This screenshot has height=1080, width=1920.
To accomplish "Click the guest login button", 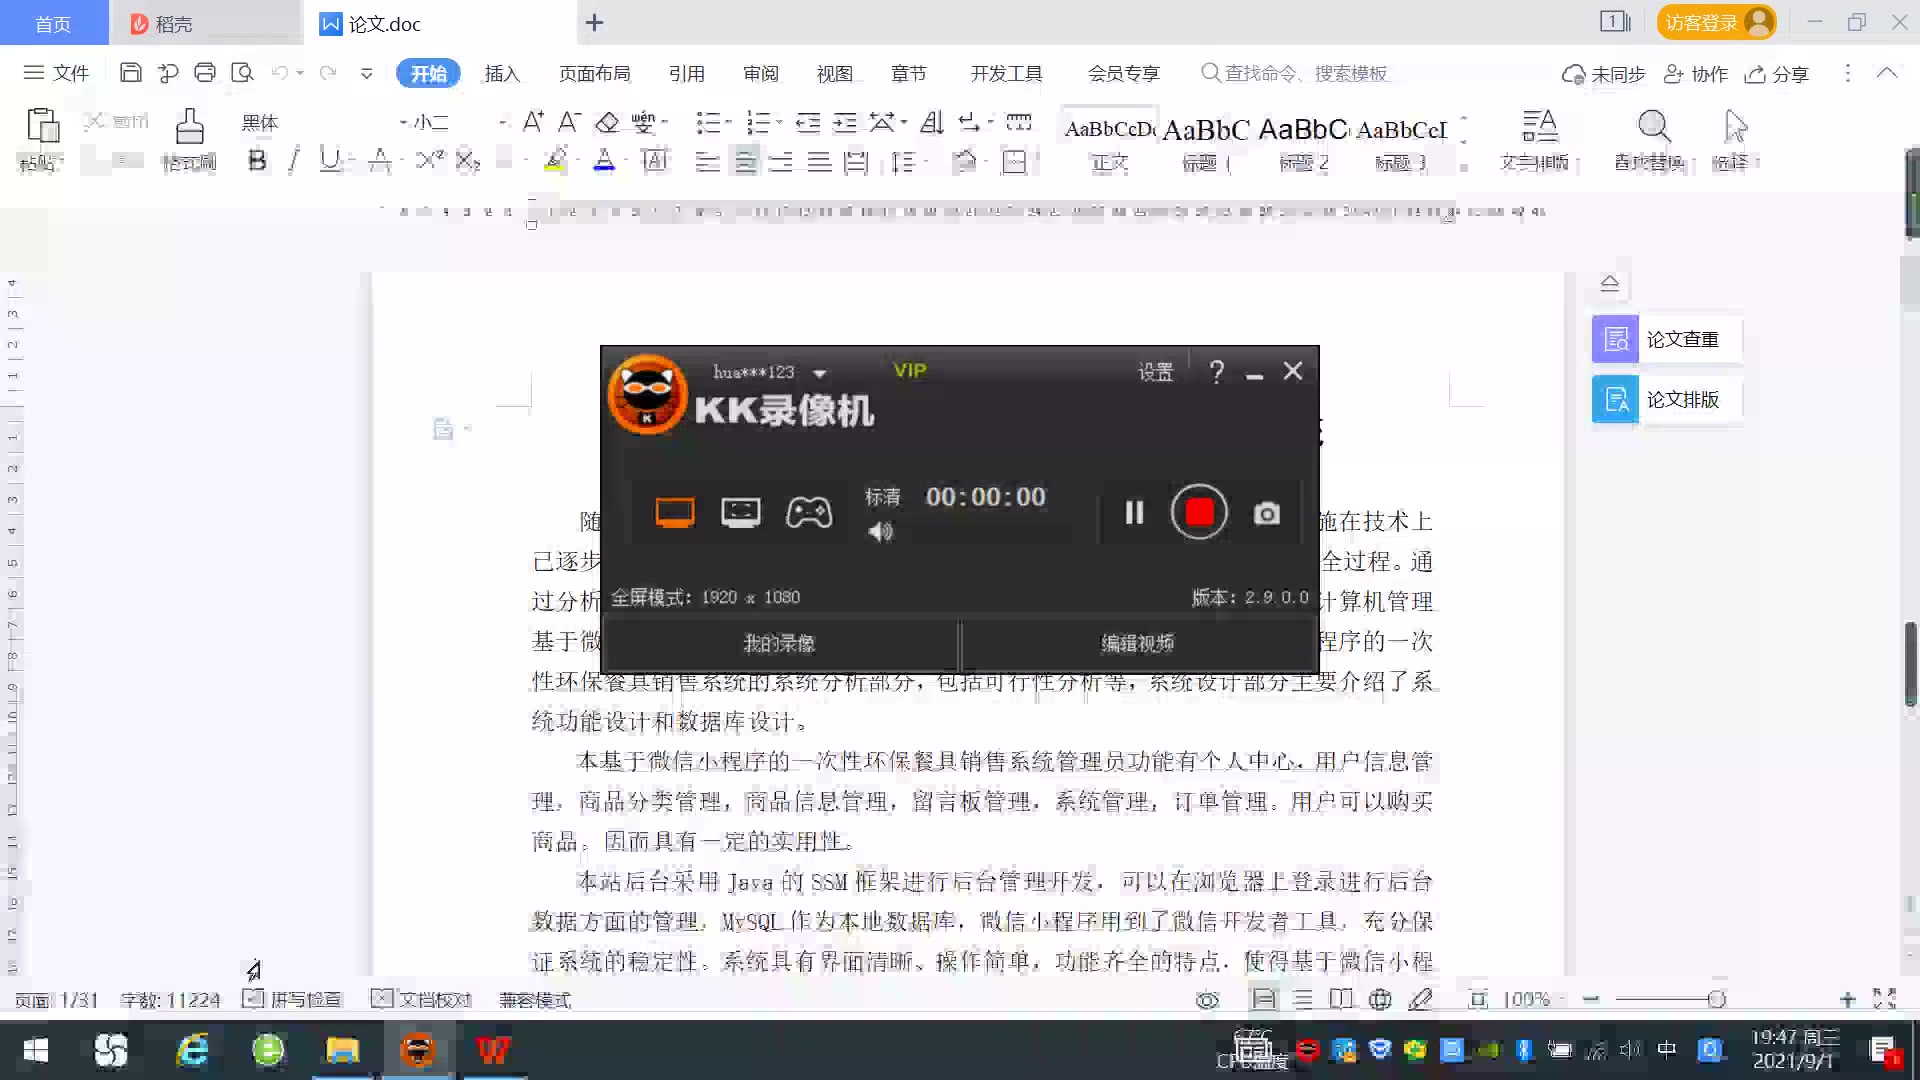I will [1716, 23].
